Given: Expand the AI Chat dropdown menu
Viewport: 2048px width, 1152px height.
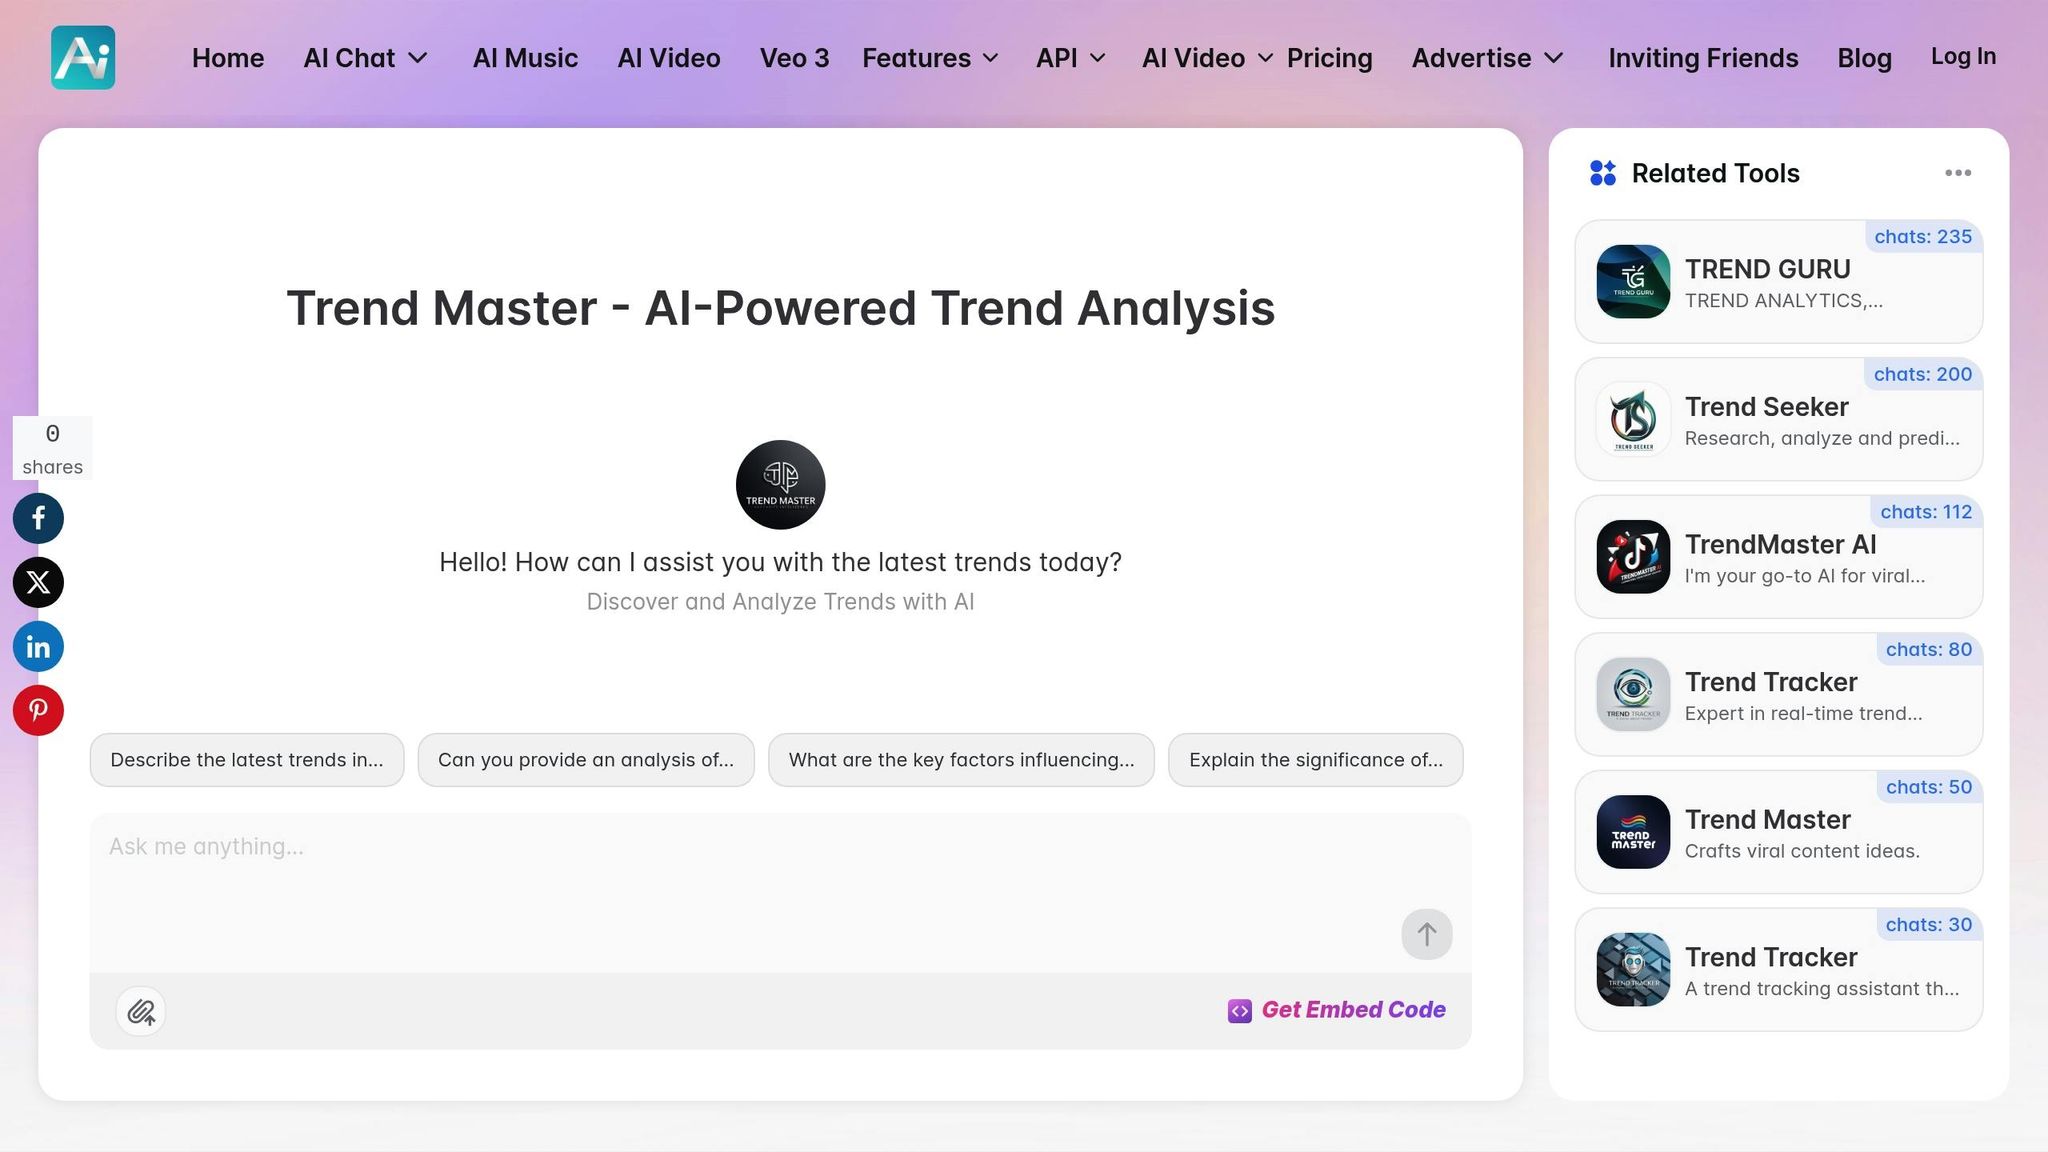Looking at the screenshot, I should pos(365,58).
